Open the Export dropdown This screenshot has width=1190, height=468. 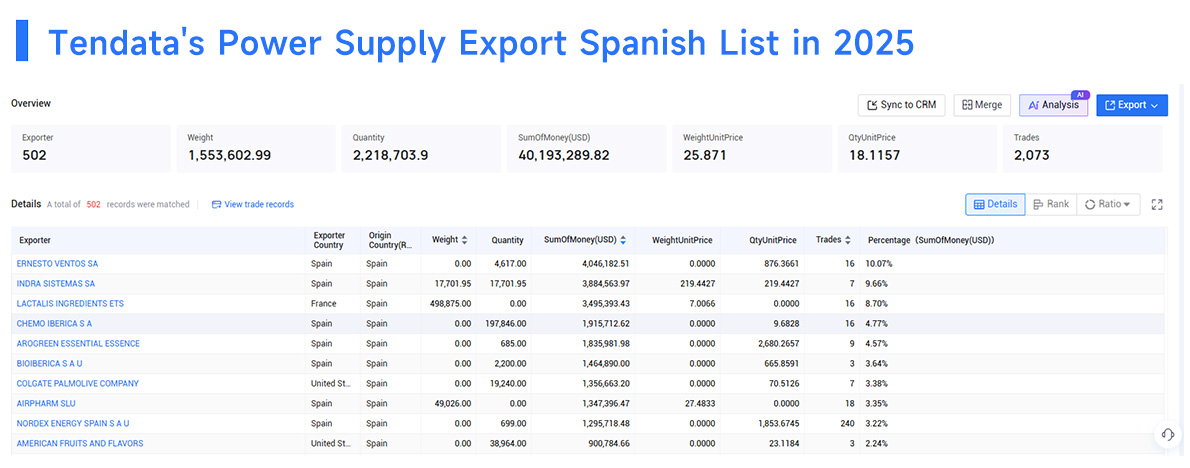(1132, 105)
